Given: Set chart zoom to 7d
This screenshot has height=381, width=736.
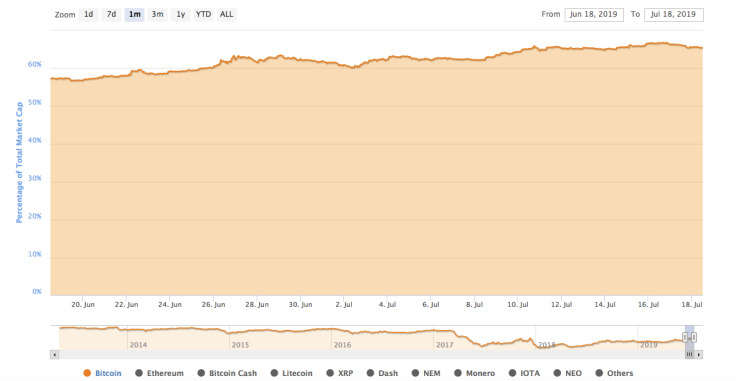Looking at the screenshot, I should pos(111,15).
